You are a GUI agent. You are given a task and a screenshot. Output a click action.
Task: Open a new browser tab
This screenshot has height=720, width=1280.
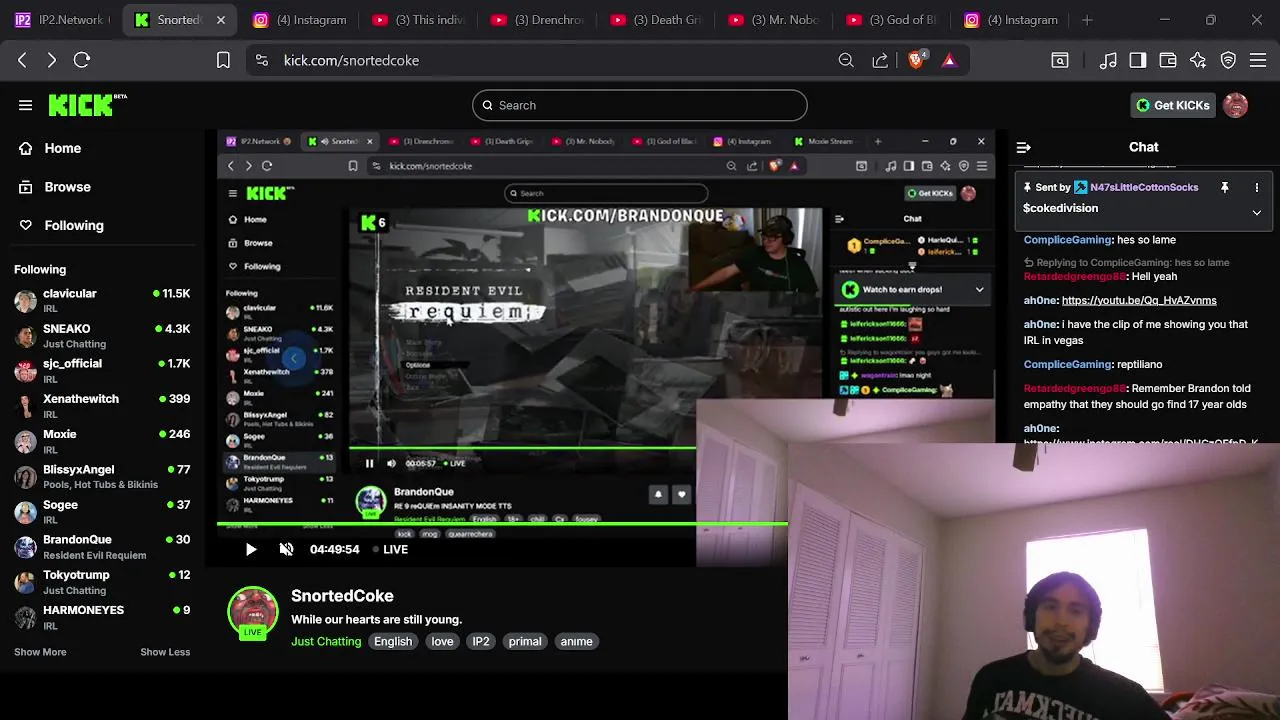click(1087, 20)
